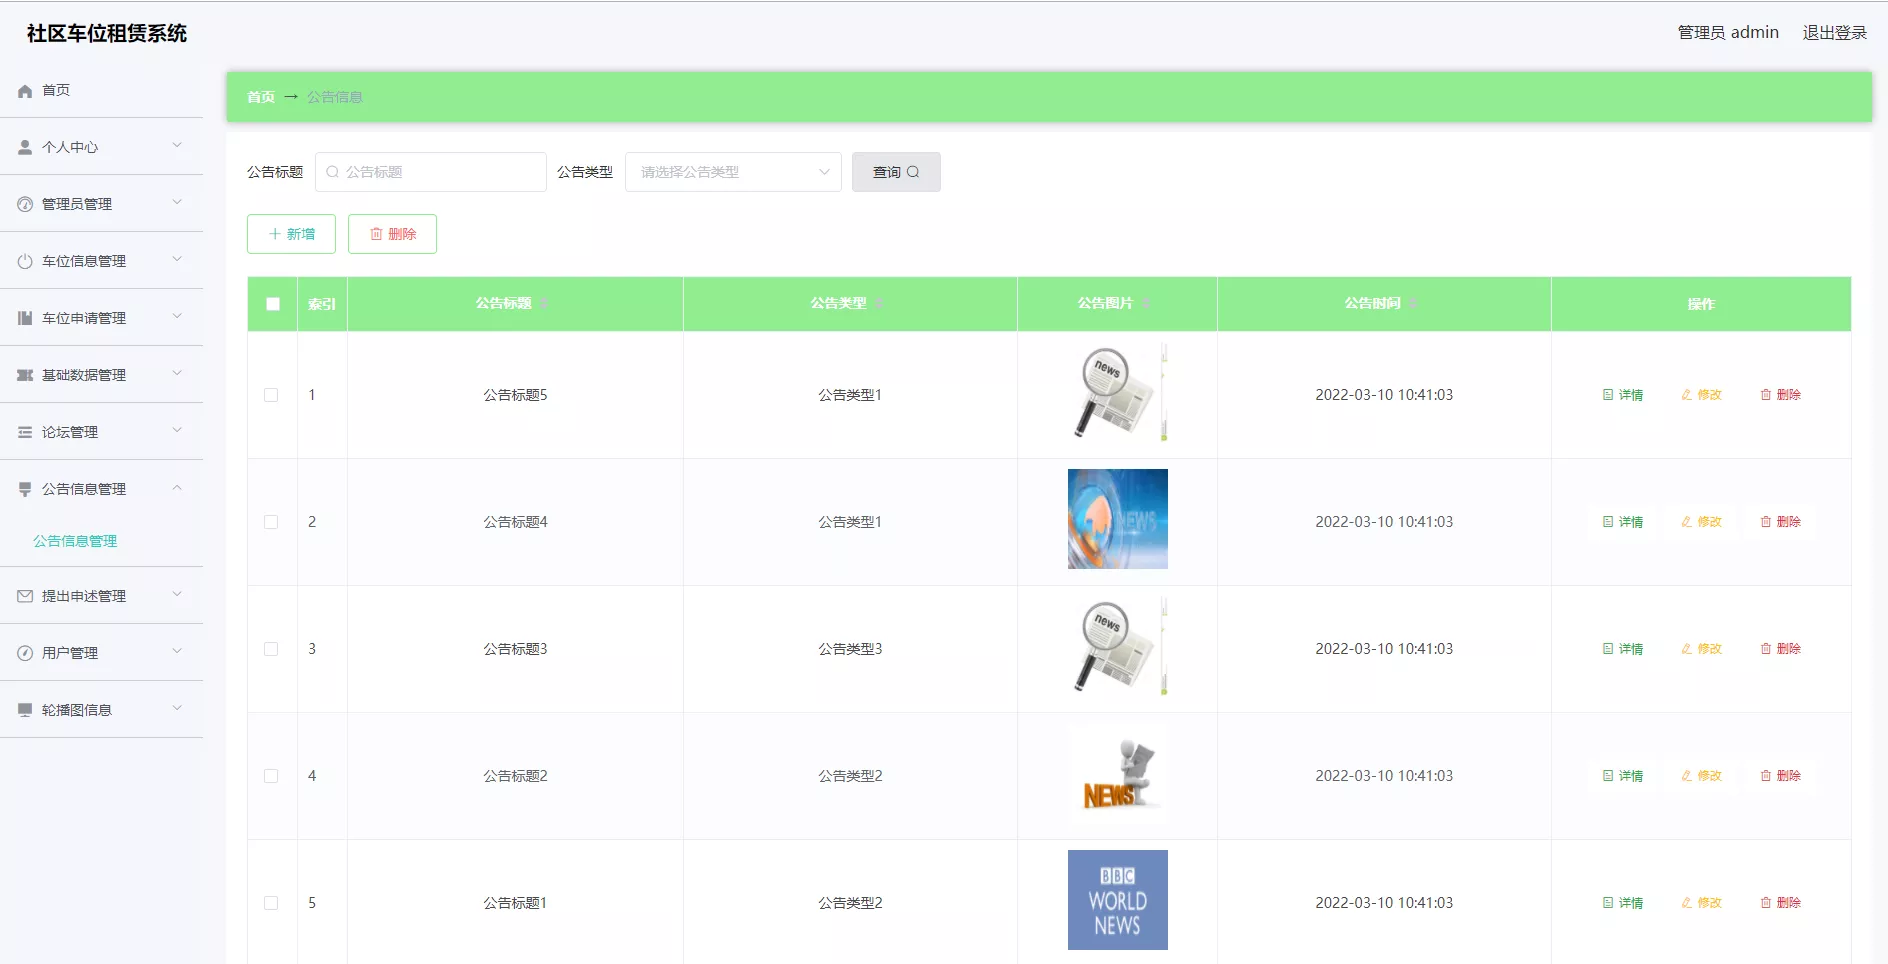Open 详情 for 公告标题4 row
Image resolution: width=1888 pixels, height=964 pixels.
click(1623, 522)
